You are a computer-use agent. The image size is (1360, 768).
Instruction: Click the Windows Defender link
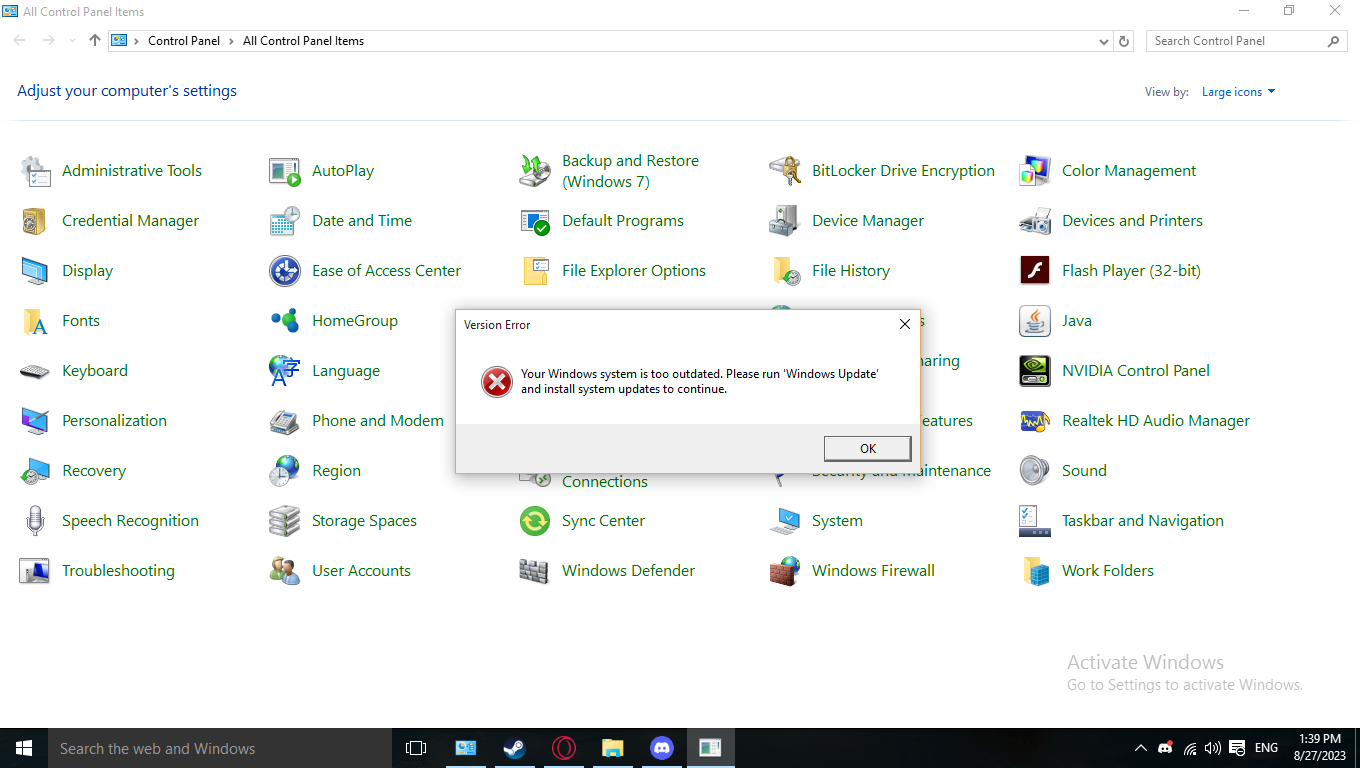[x=628, y=571]
